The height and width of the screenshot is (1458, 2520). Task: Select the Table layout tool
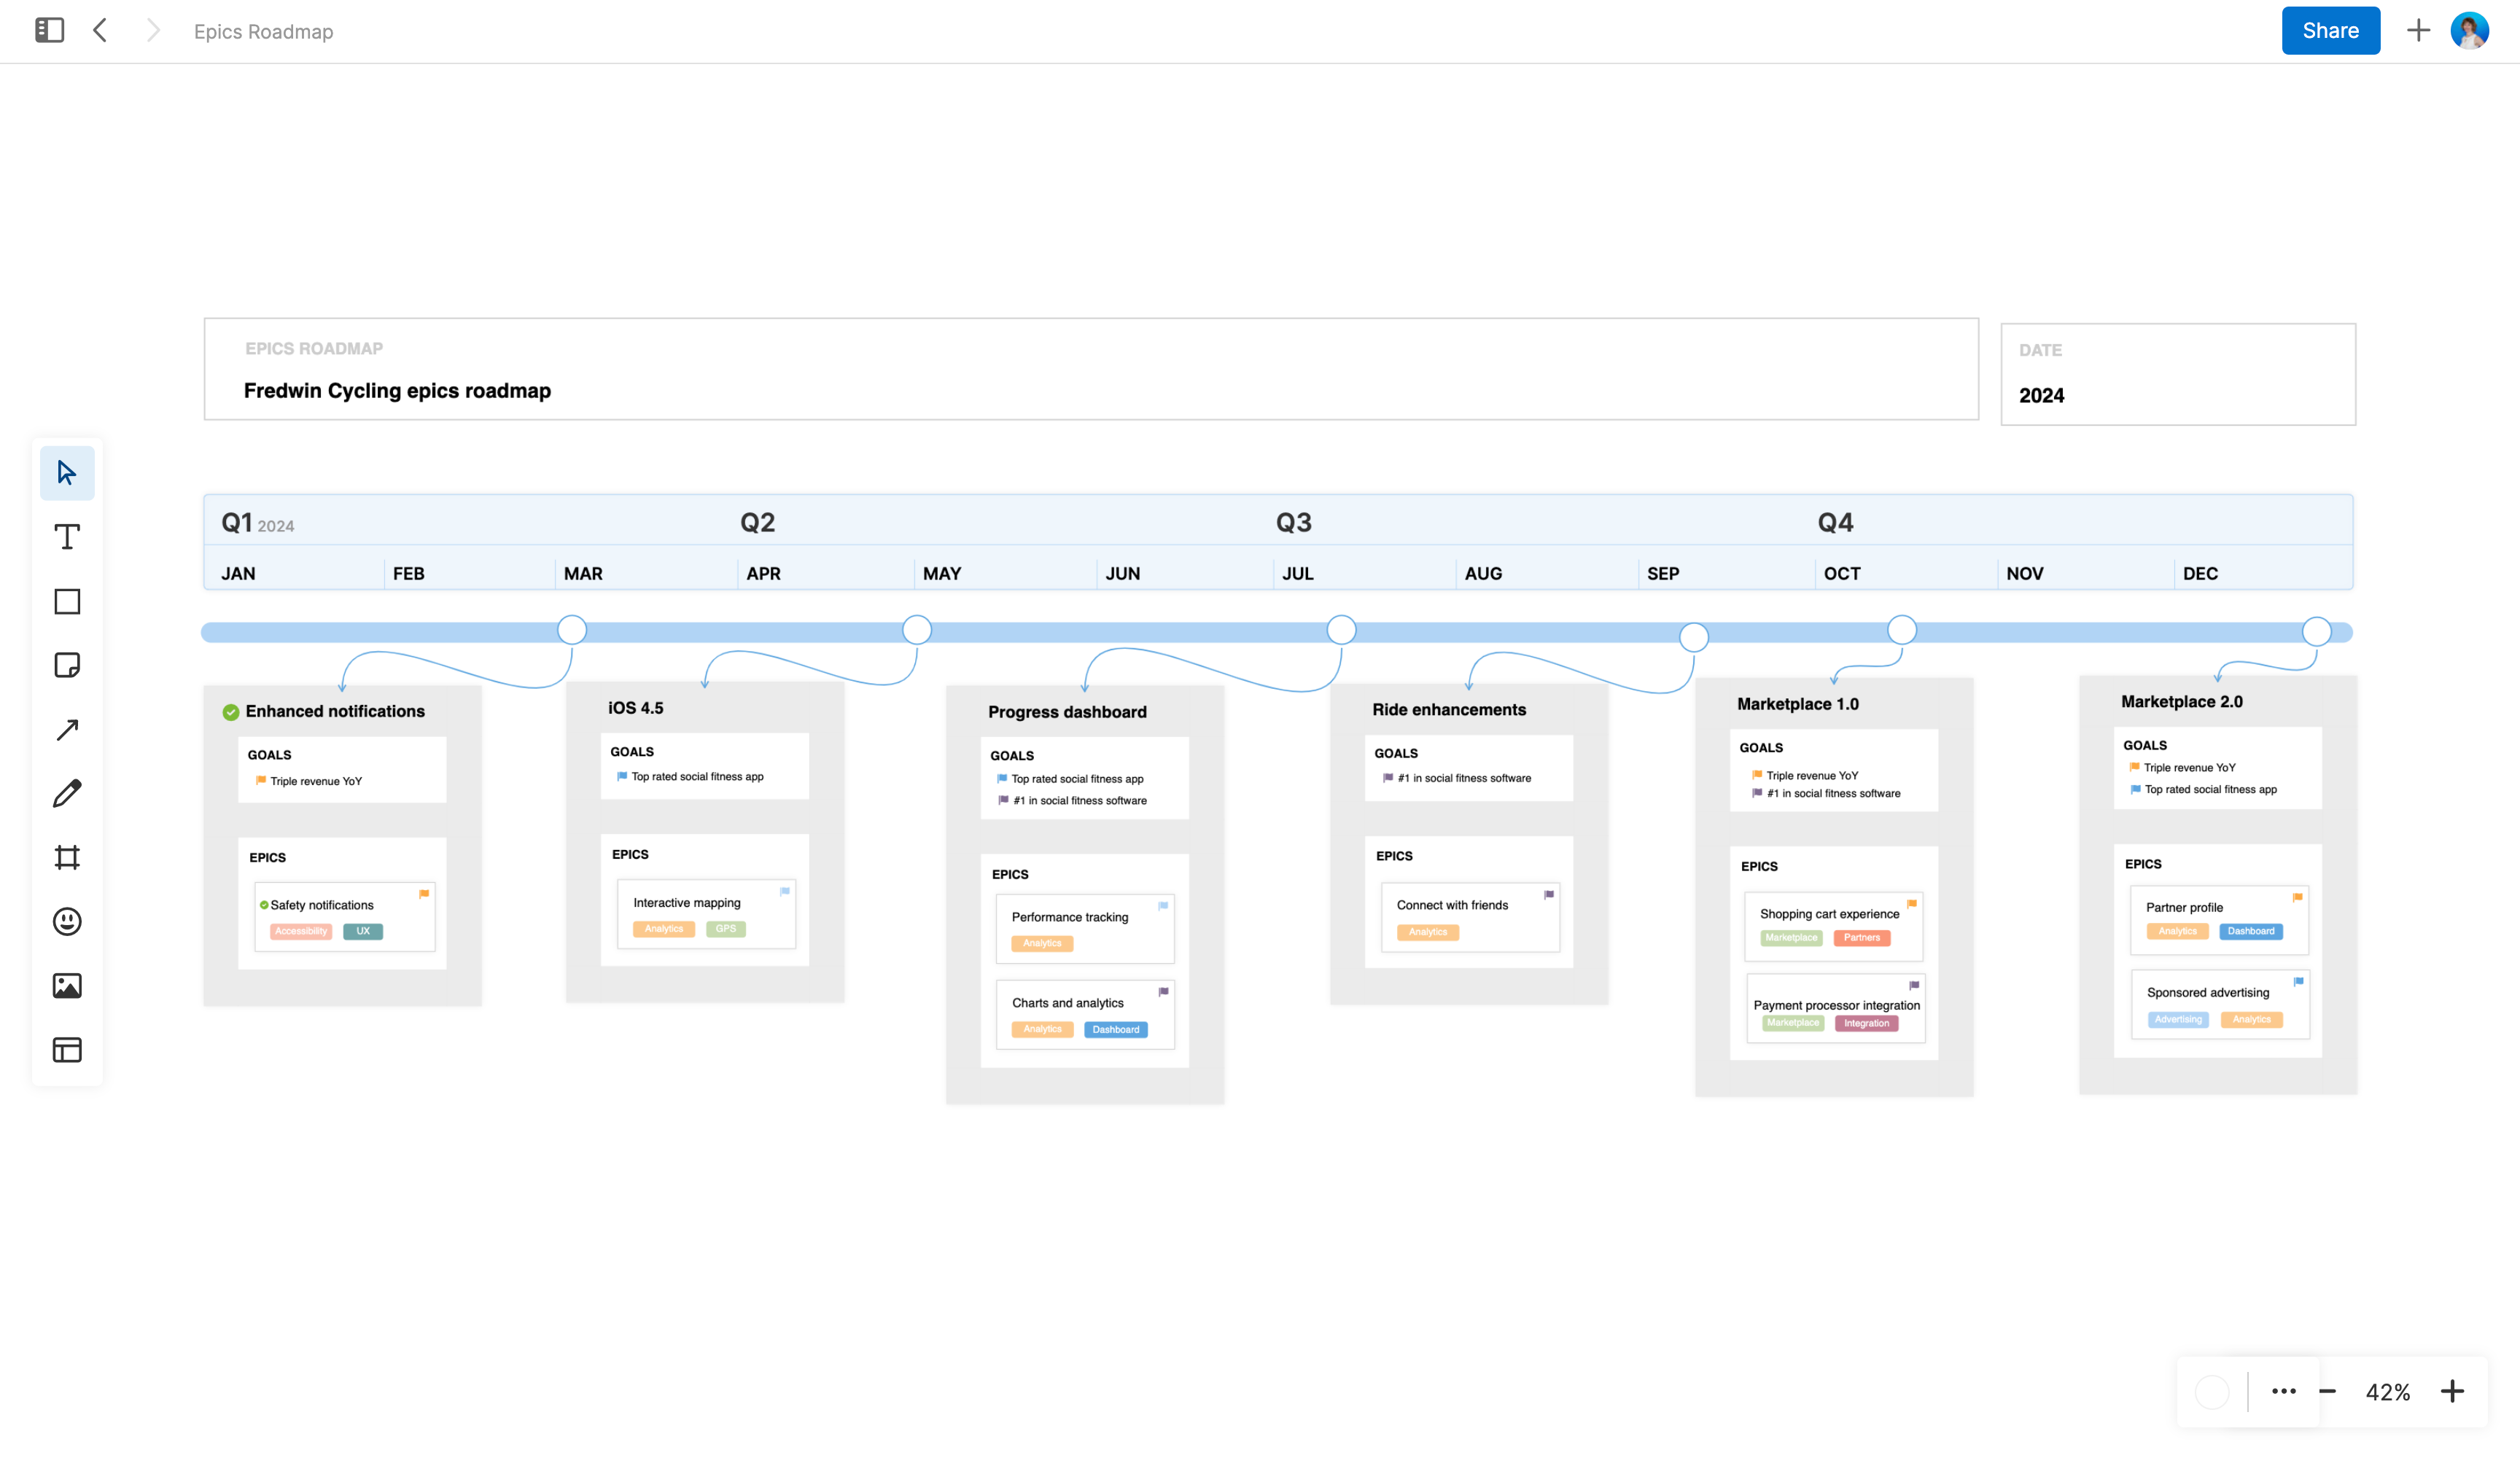click(x=66, y=1049)
